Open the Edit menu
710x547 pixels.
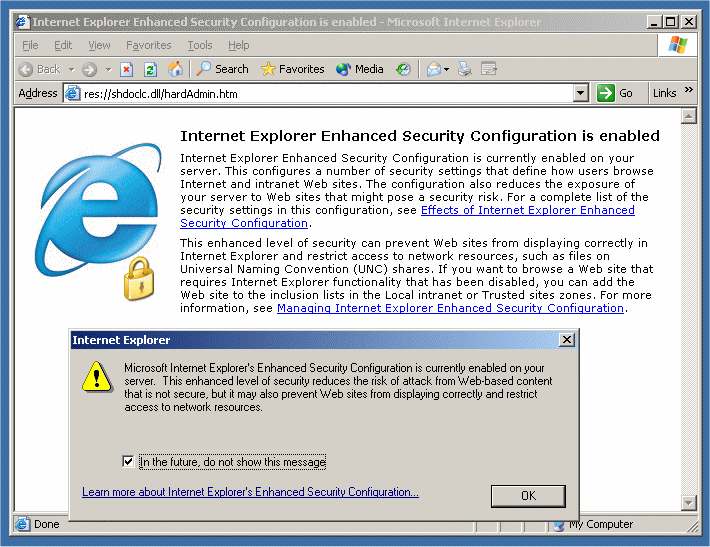63,45
